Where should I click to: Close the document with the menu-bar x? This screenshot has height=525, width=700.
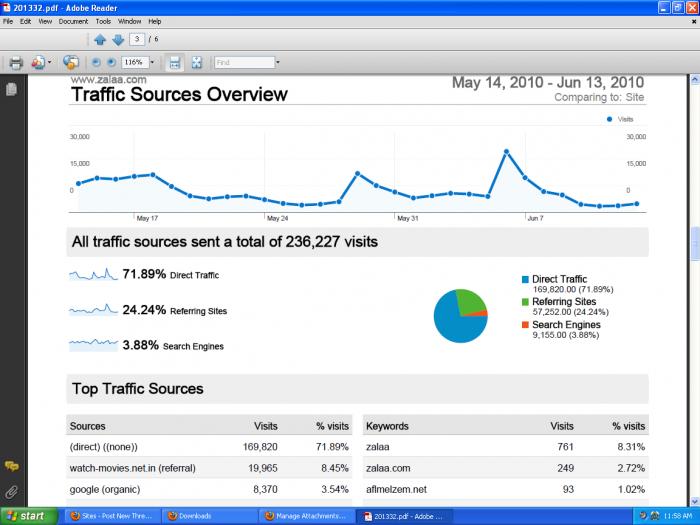coord(694,21)
